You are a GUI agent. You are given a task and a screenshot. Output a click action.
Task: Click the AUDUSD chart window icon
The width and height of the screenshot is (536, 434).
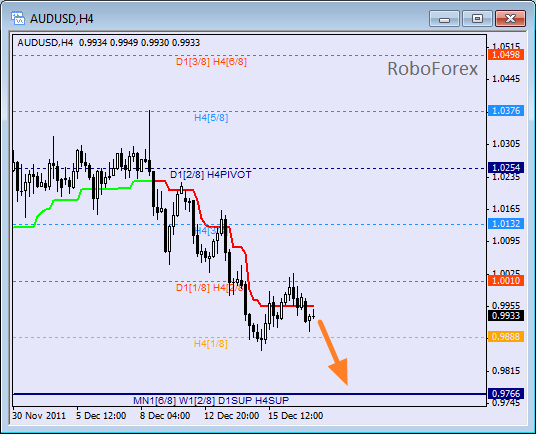pyautogui.click(x=17, y=18)
